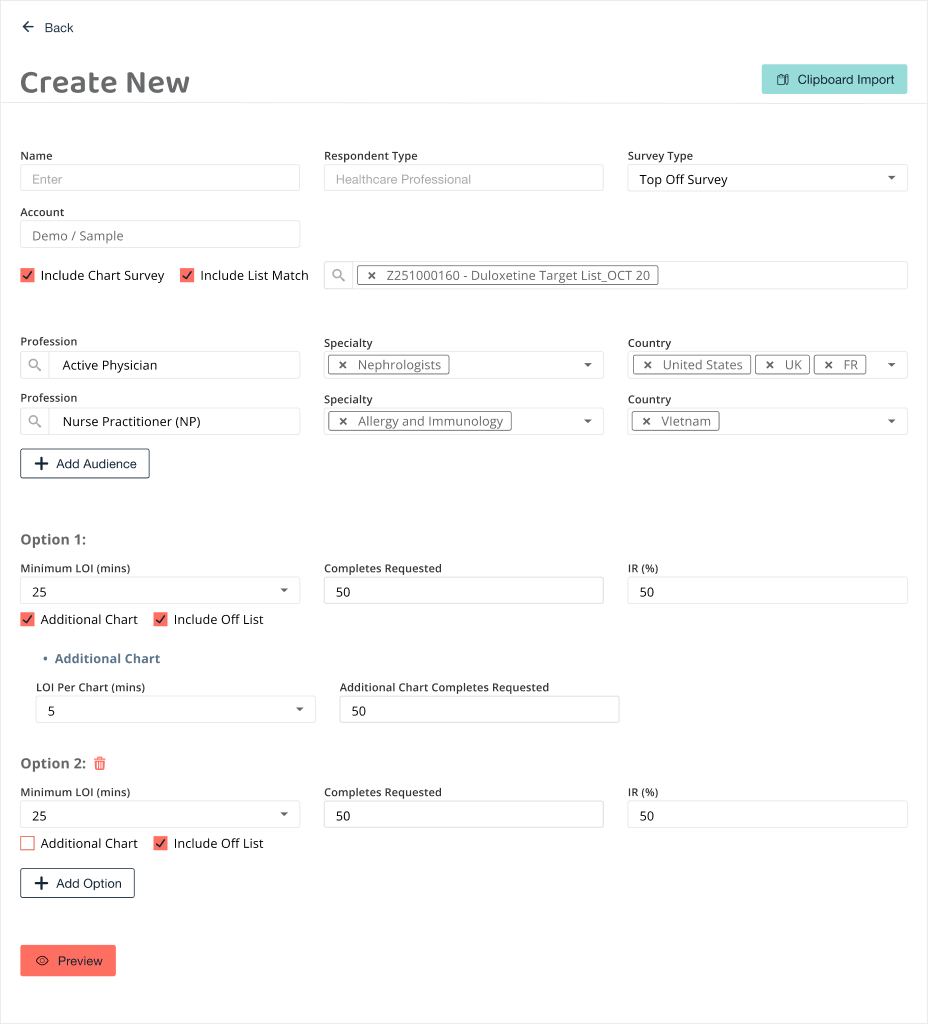This screenshot has width=928, height=1024.
Task: Click search icon beside Nurse Practitioner
Action: tap(35, 421)
